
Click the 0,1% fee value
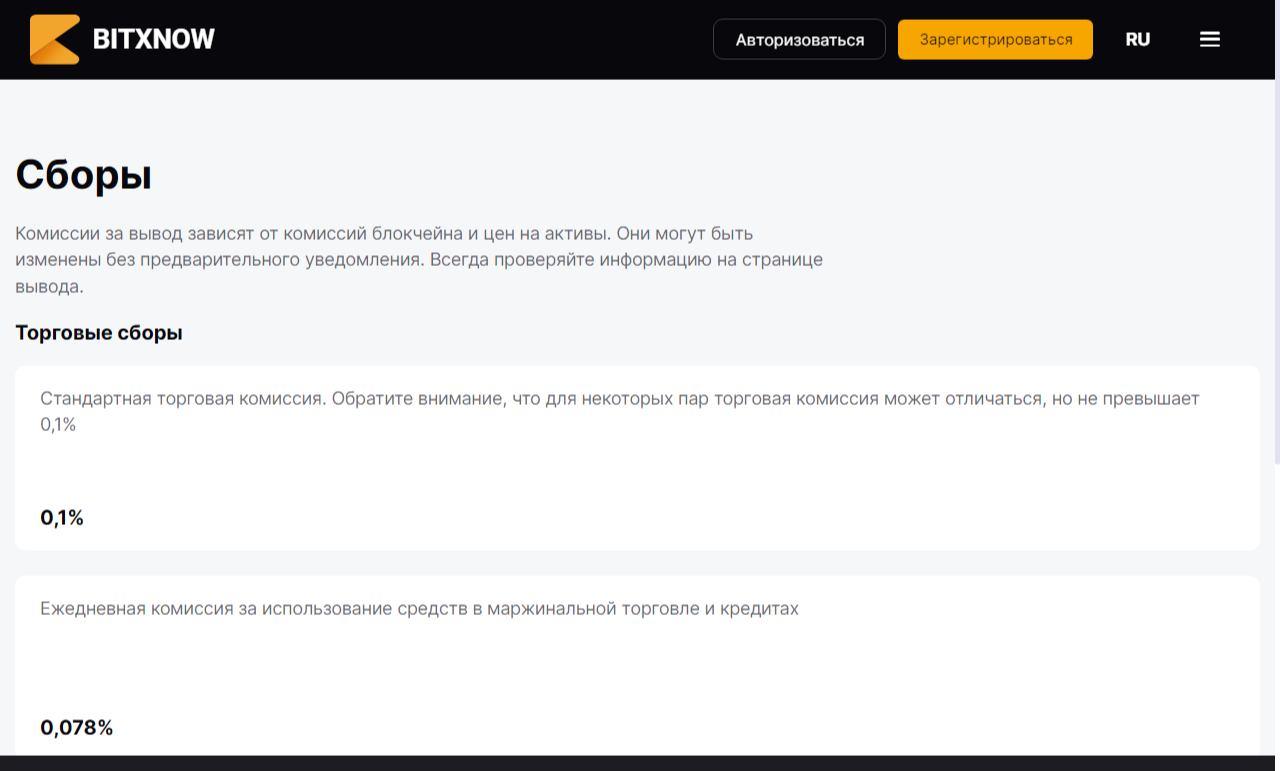click(62, 518)
